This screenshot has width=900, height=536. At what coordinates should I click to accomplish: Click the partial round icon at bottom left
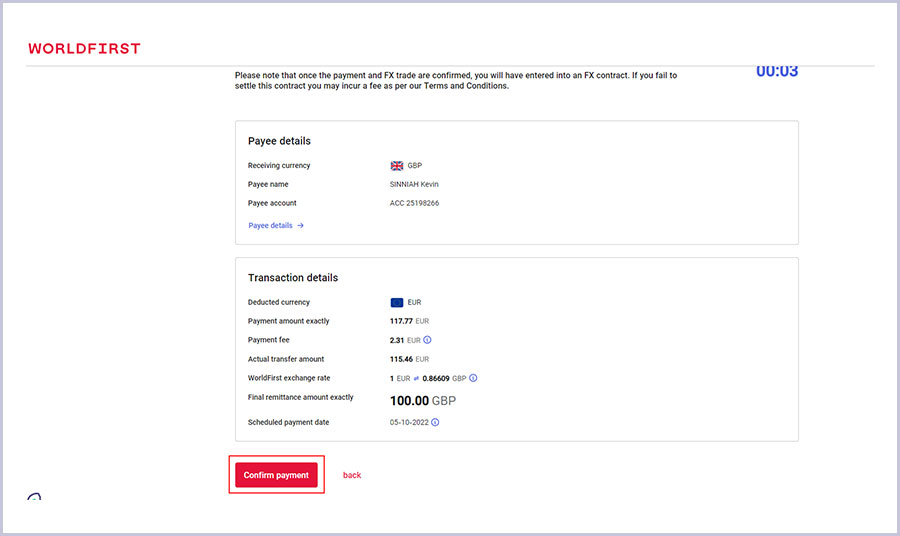pyautogui.click(x=34, y=497)
